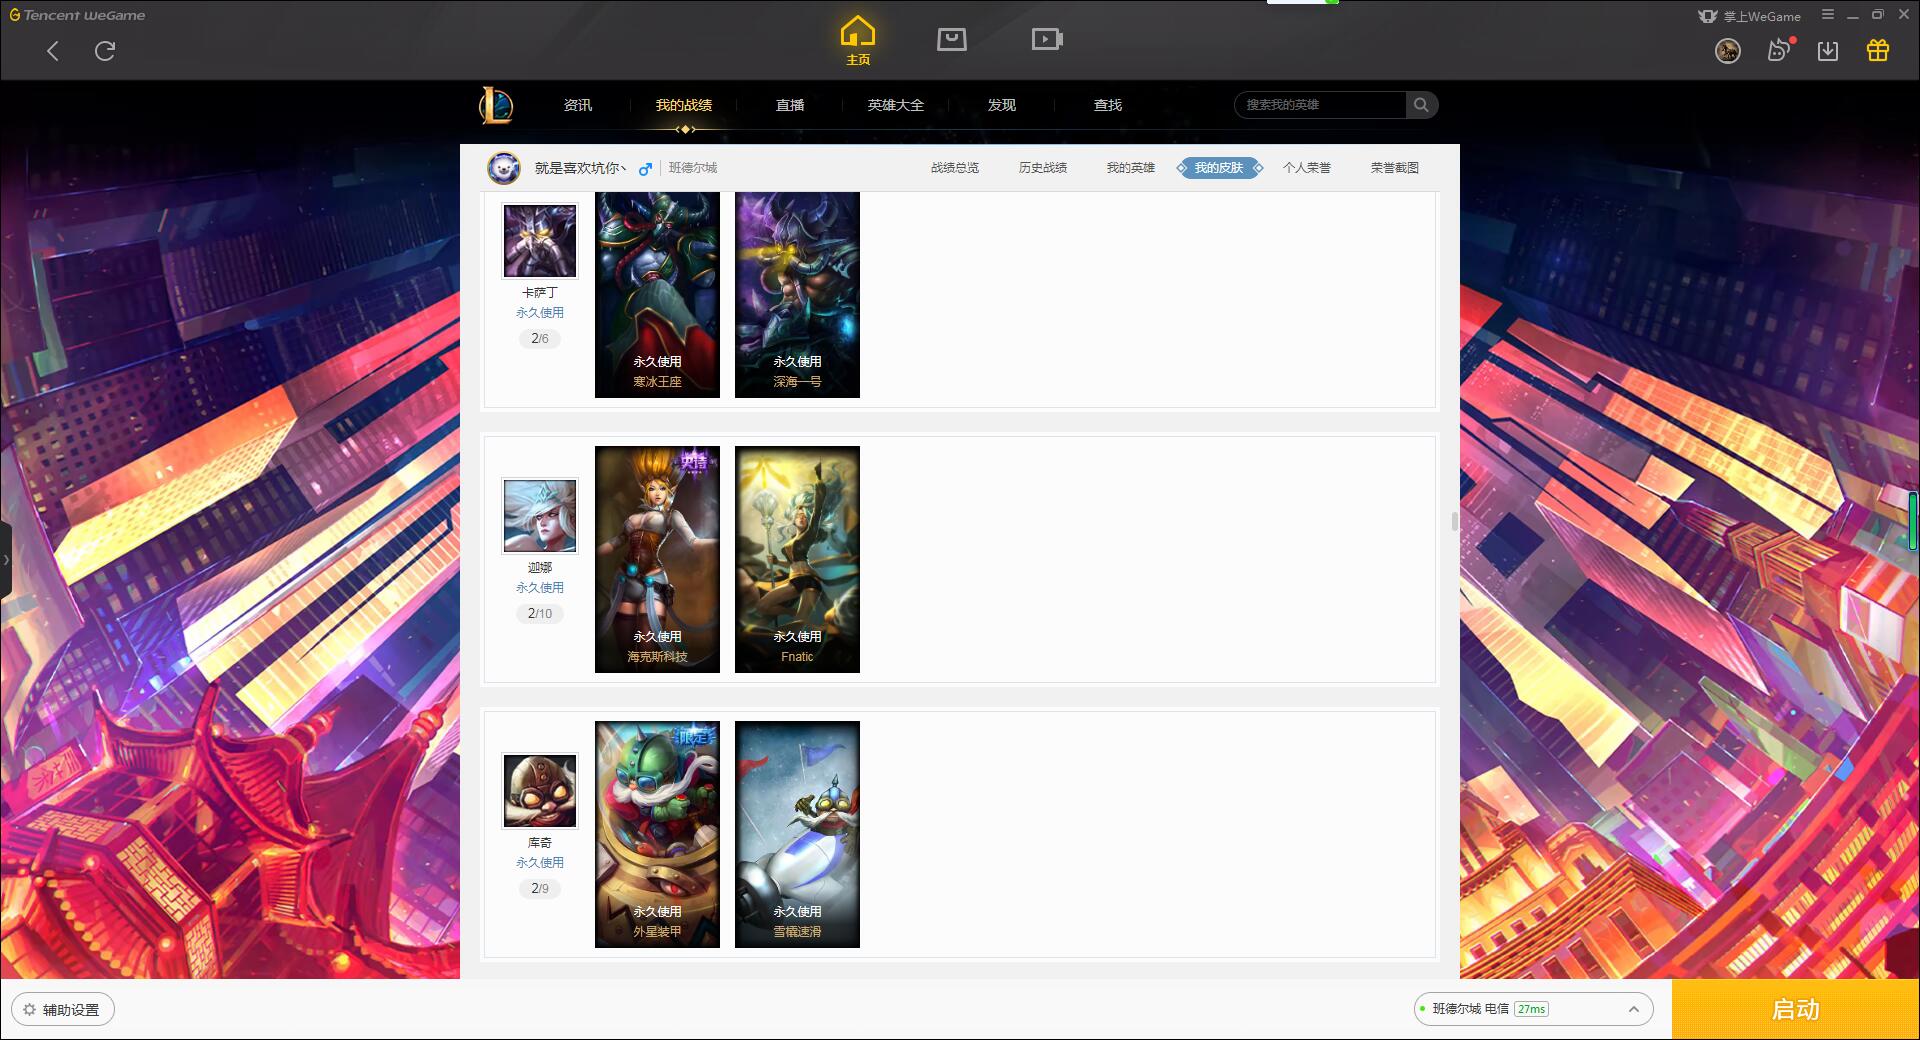
Task: Open the user avatar in top bar
Action: (x=1728, y=51)
